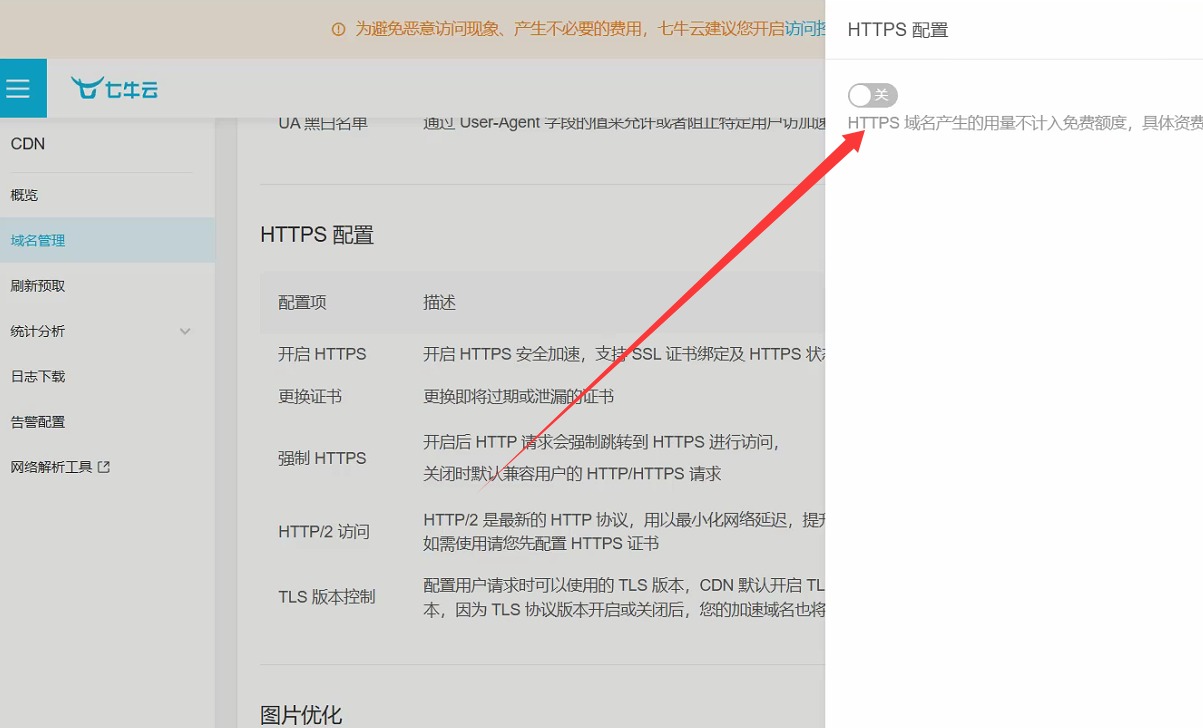Click the warning icon in the top banner

(x=338, y=29)
